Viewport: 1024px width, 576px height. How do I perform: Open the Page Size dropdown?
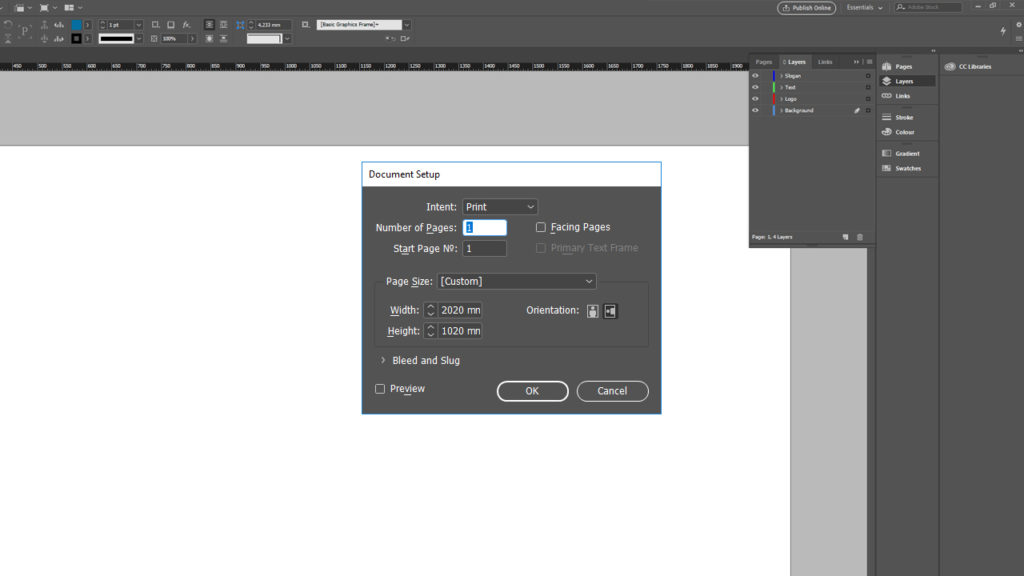coord(517,281)
